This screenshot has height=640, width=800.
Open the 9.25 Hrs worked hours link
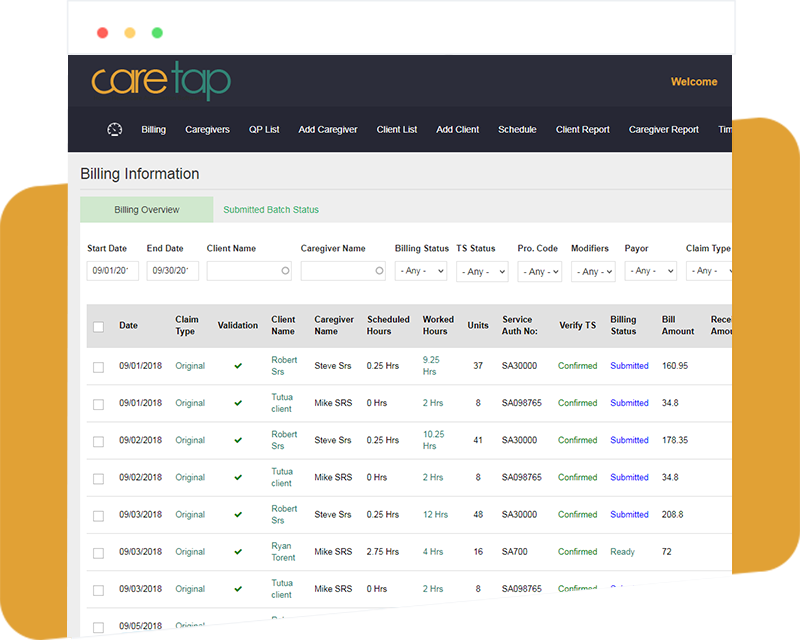tap(431, 365)
